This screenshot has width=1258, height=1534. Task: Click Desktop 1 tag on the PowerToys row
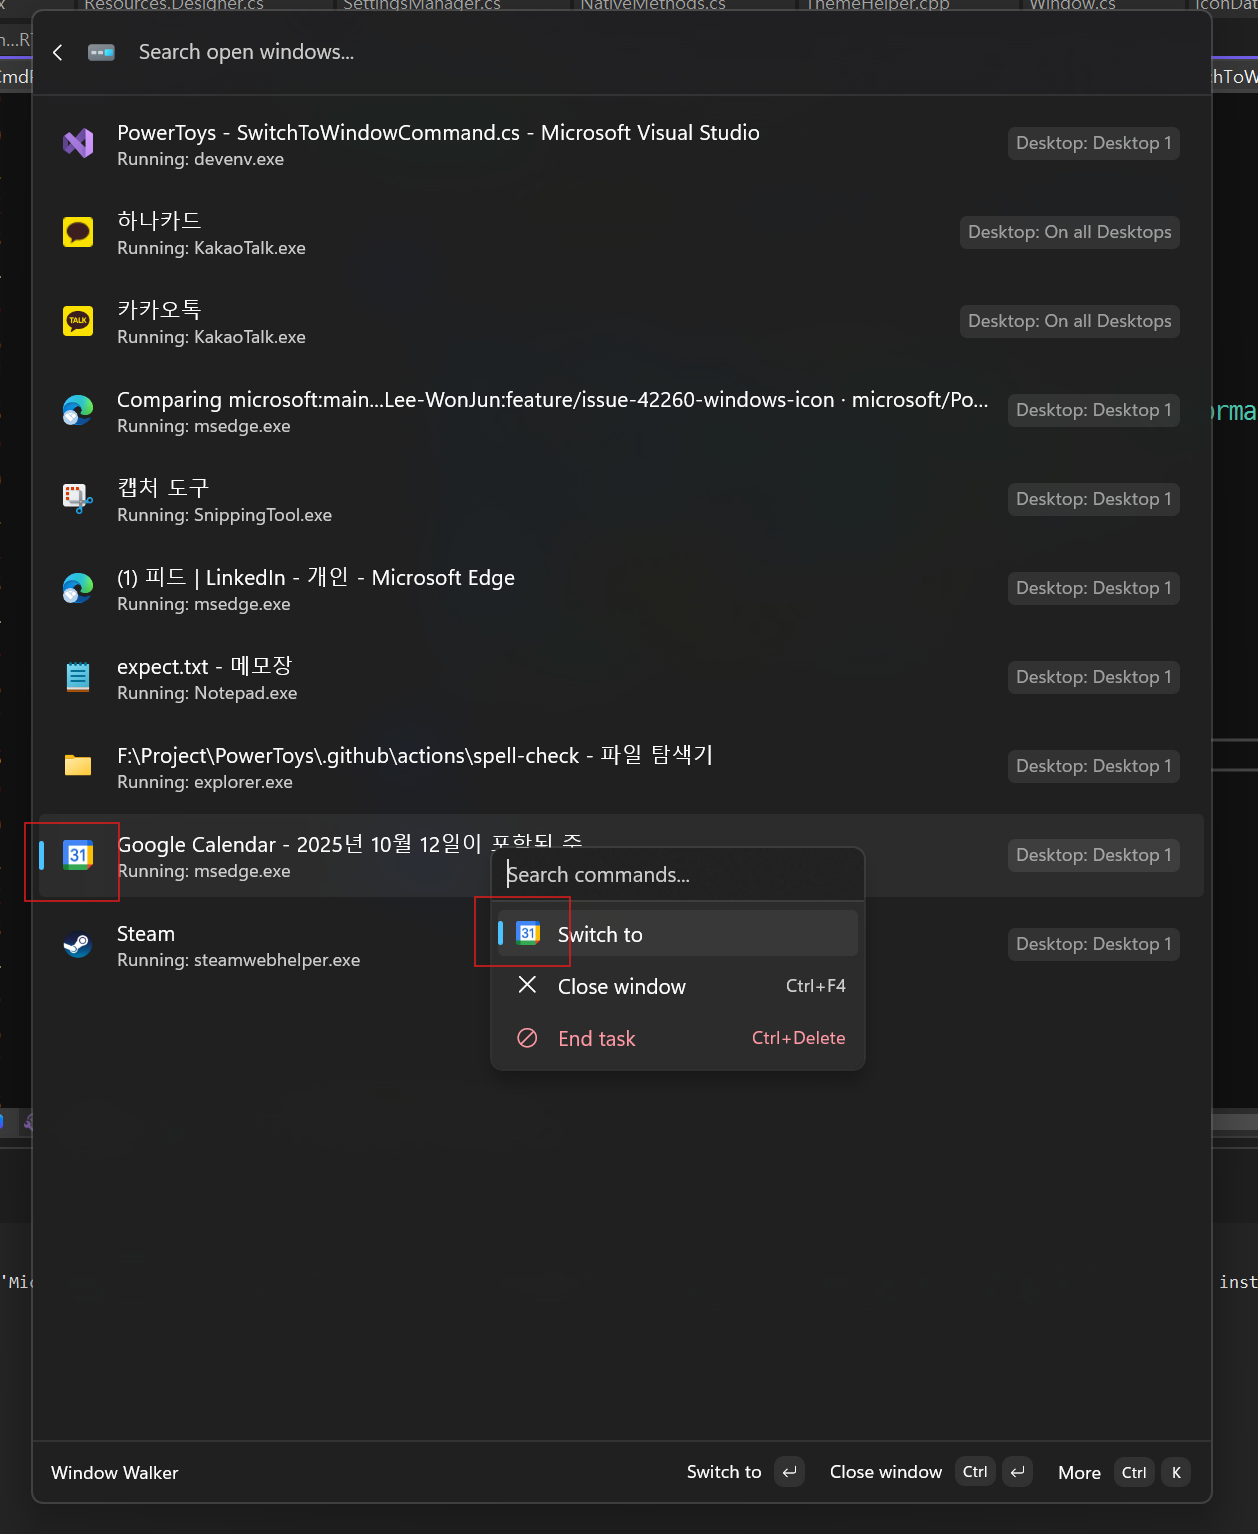[1094, 144]
